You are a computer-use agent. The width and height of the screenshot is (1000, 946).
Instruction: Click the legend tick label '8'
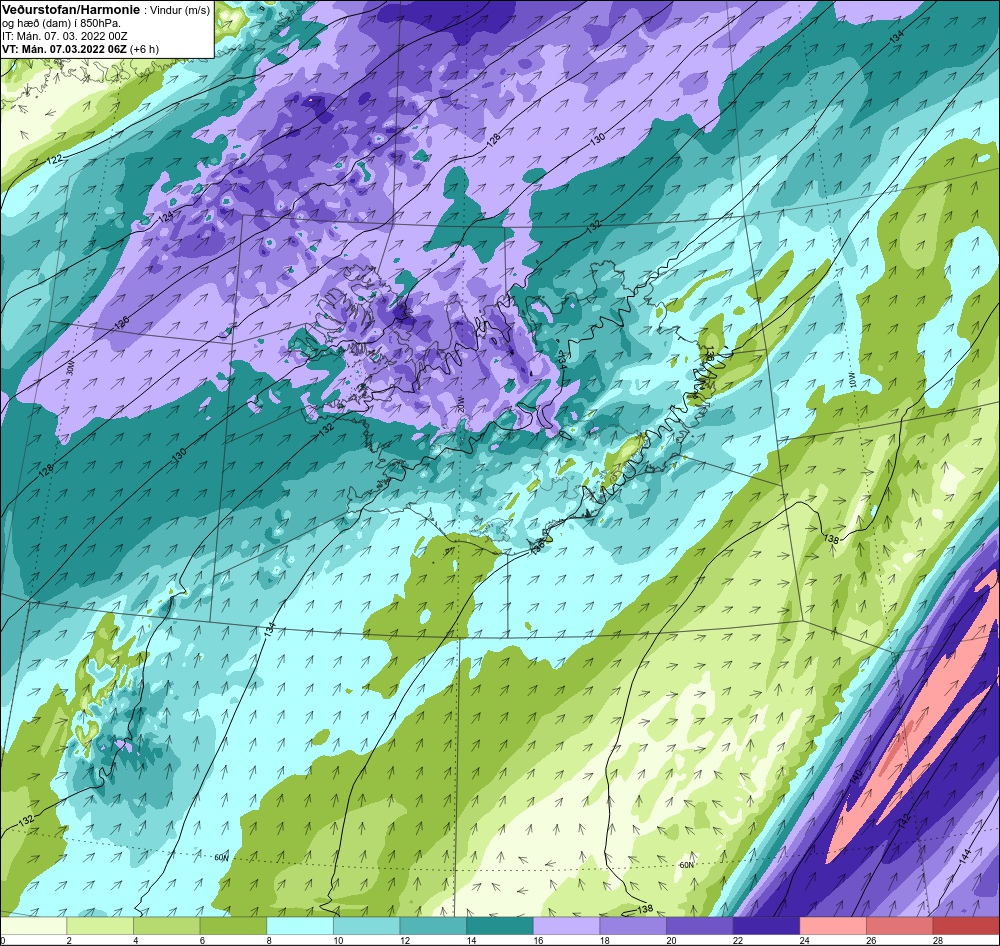[269, 940]
